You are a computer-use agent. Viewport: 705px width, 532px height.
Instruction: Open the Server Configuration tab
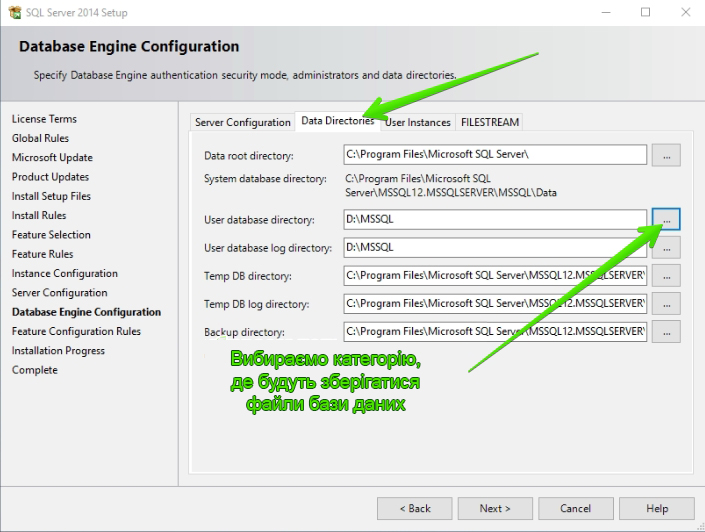click(x=242, y=122)
